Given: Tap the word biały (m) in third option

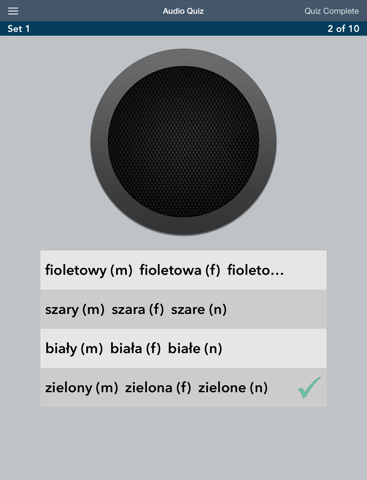Looking at the screenshot, I should coord(74,349).
